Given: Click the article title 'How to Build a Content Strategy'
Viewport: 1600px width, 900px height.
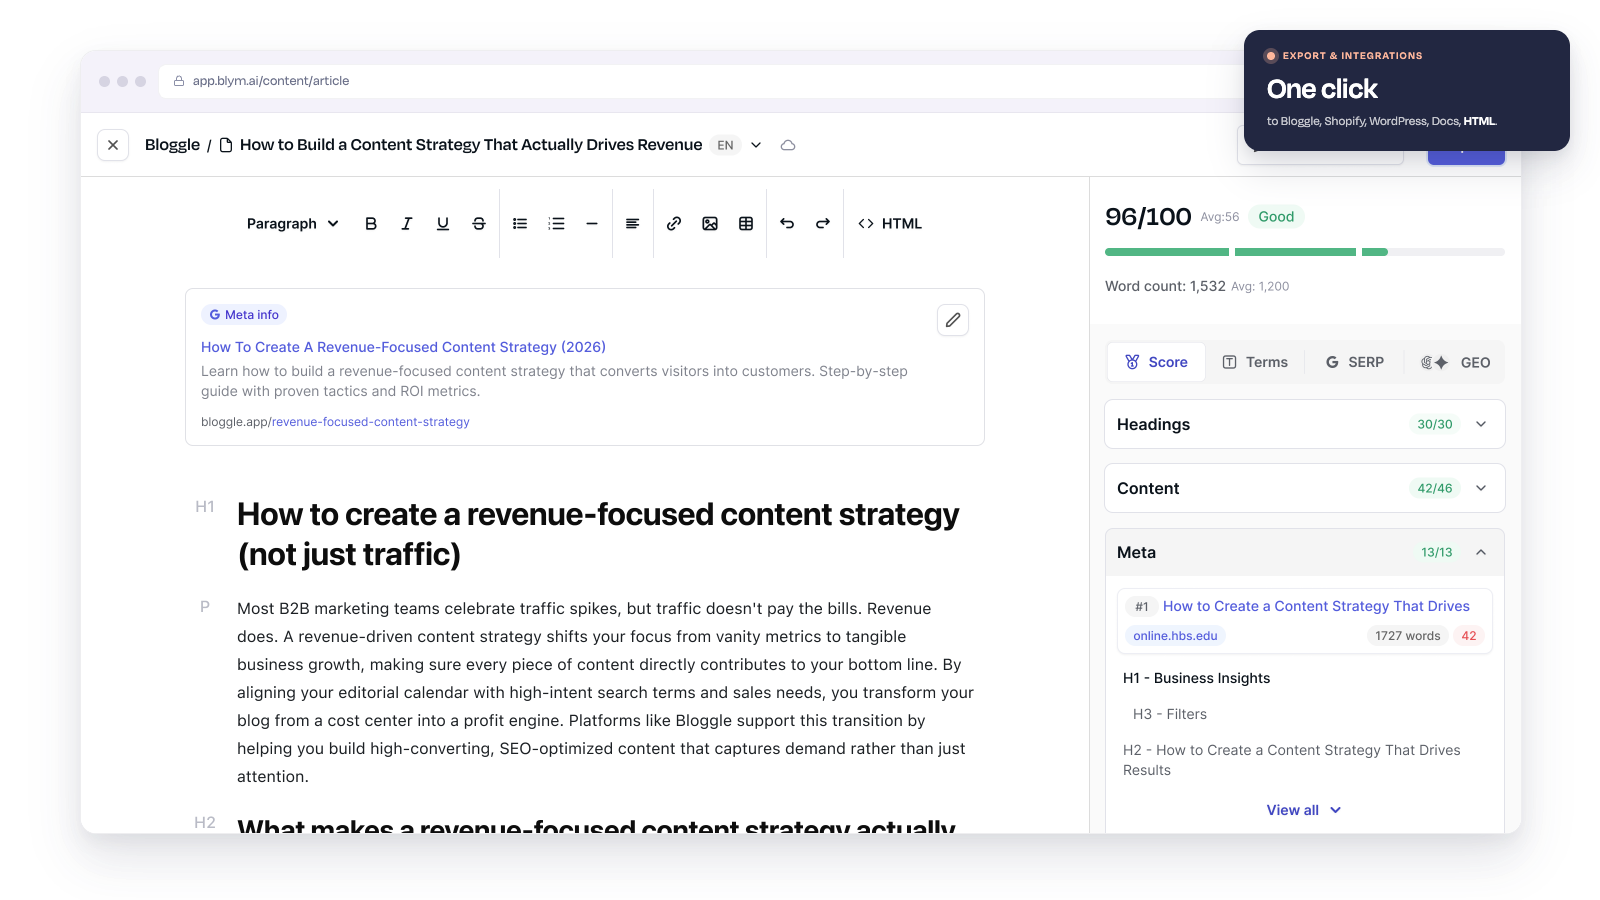Looking at the screenshot, I should (x=471, y=145).
